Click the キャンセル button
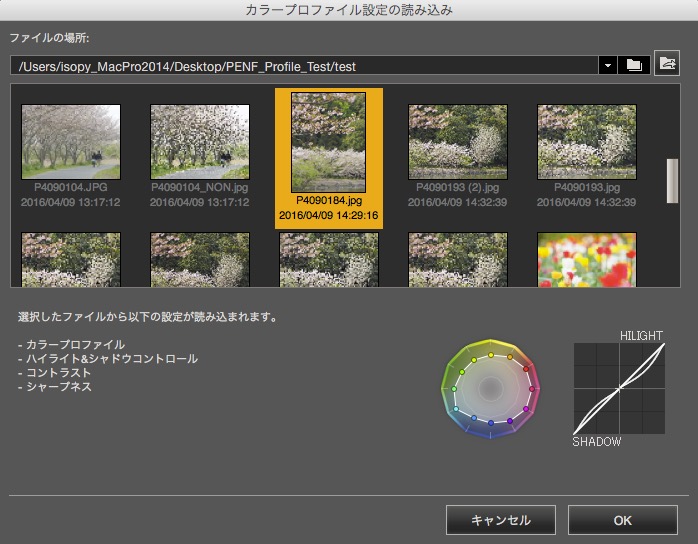 [x=501, y=520]
